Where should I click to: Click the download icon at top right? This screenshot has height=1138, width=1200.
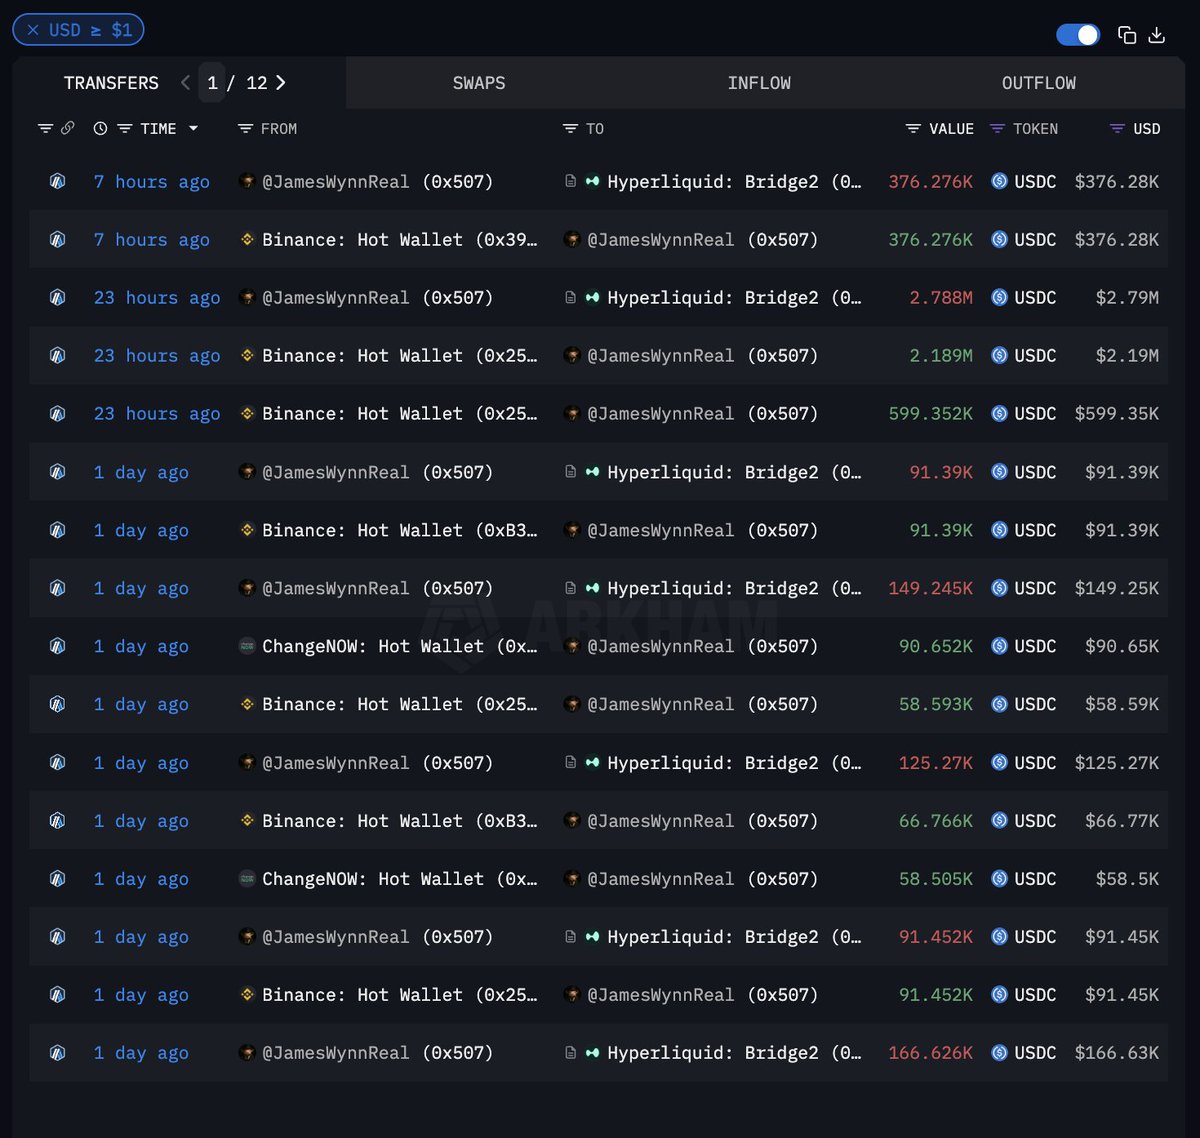[x=1157, y=35]
